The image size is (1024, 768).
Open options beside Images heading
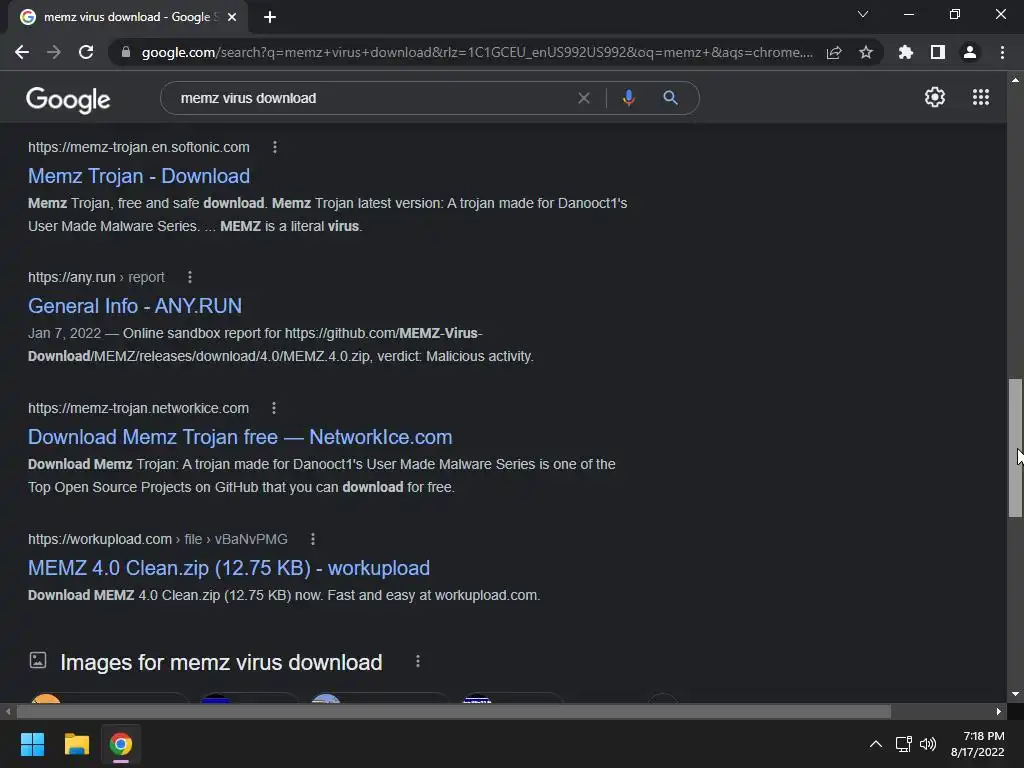pyautogui.click(x=418, y=662)
